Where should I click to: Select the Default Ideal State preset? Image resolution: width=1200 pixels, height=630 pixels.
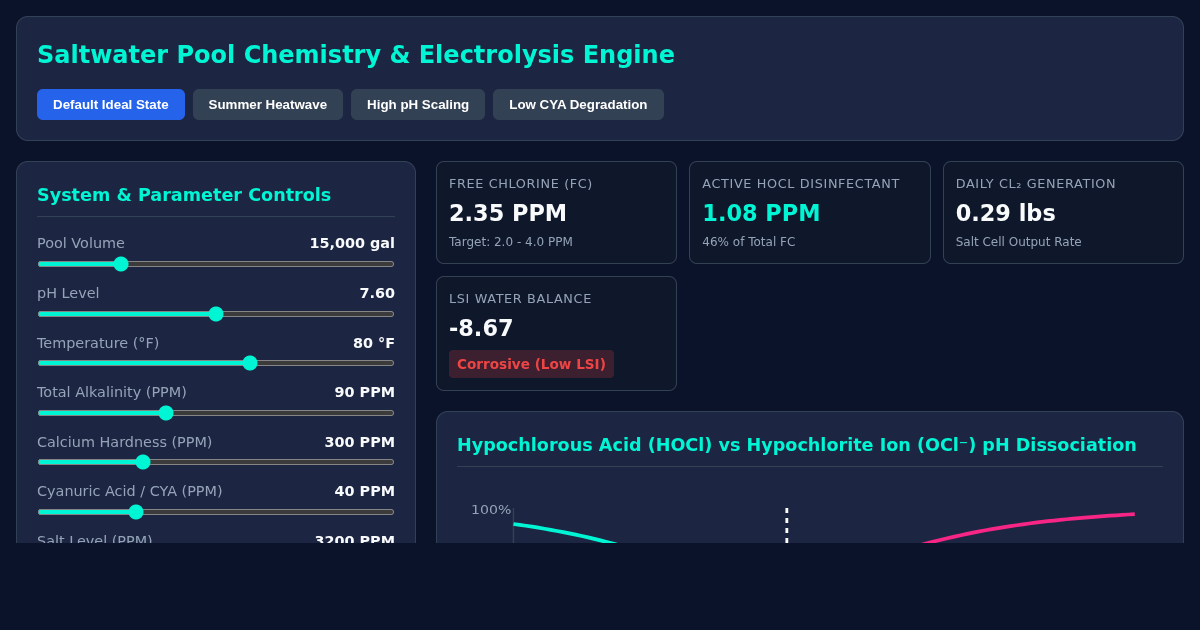(111, 104)
